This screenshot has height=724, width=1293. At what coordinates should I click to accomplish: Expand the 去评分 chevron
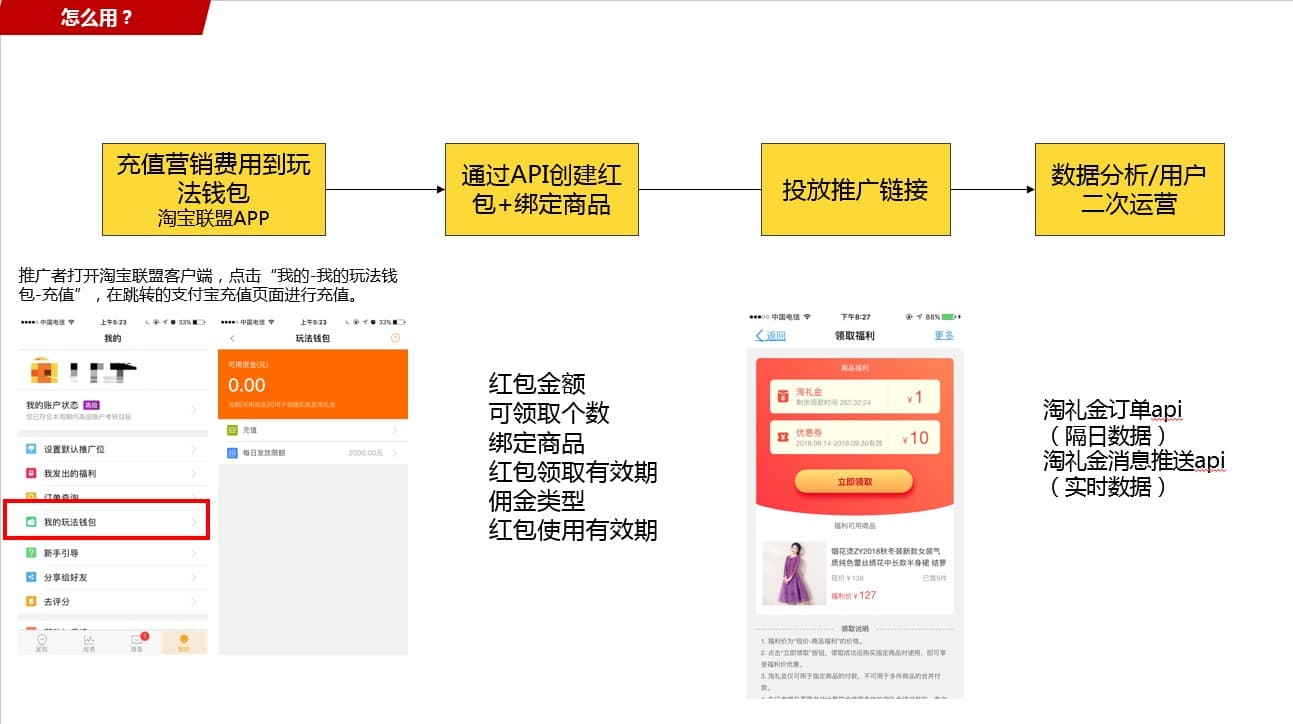coord(193,601)
